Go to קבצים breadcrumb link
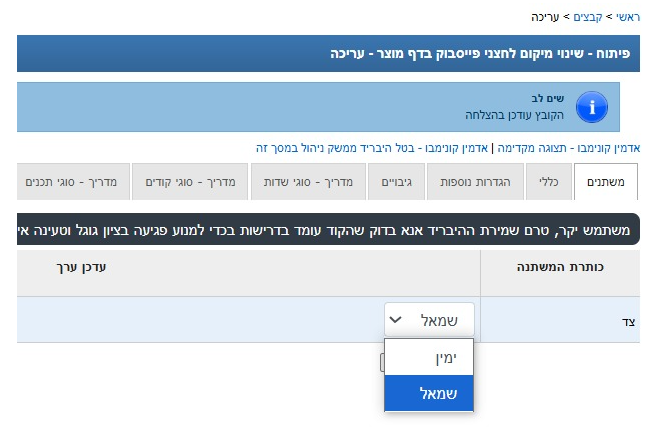 [x=588, y=17]
